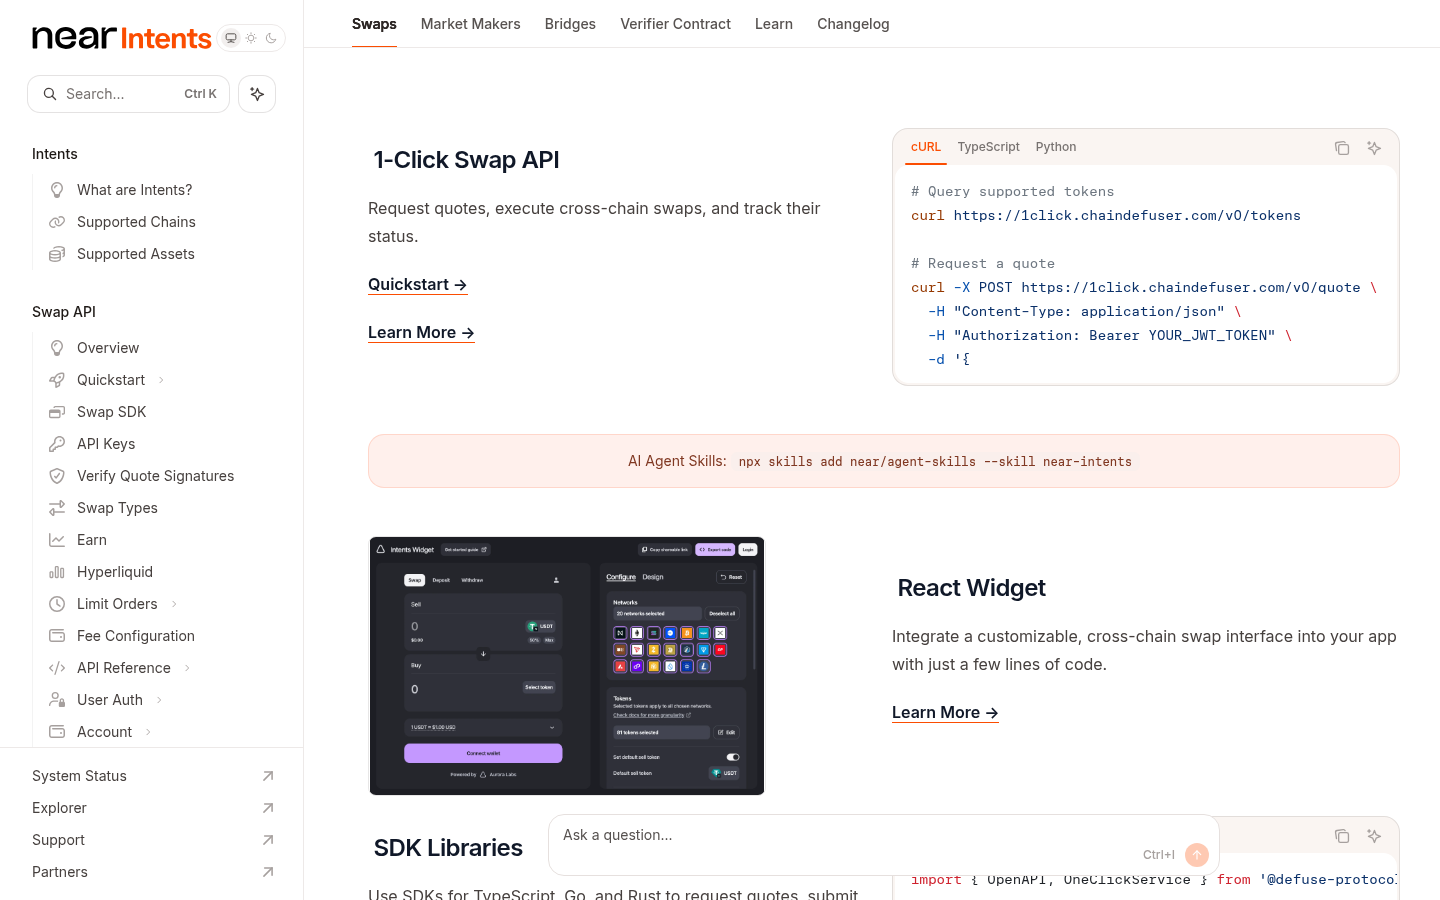
Task: Copy the cURL code snippet
Action: 1342,148
